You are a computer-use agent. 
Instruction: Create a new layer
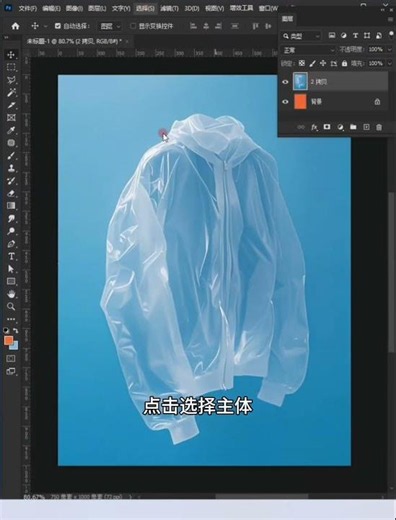[x=366, y=127]
